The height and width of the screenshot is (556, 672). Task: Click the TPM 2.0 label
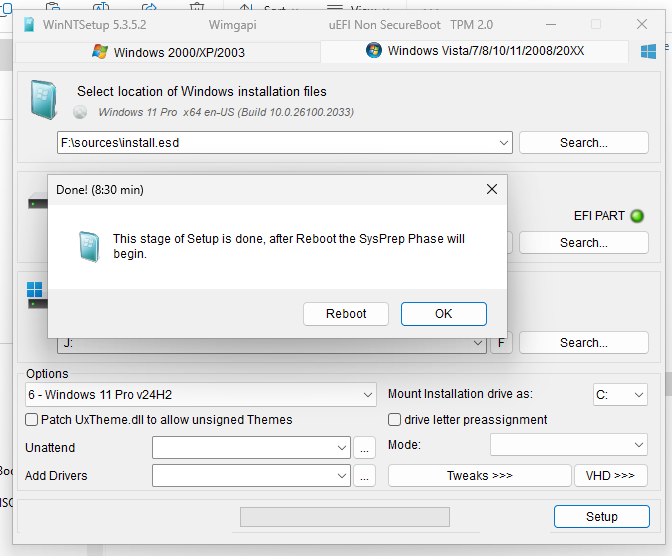[471, 25]
